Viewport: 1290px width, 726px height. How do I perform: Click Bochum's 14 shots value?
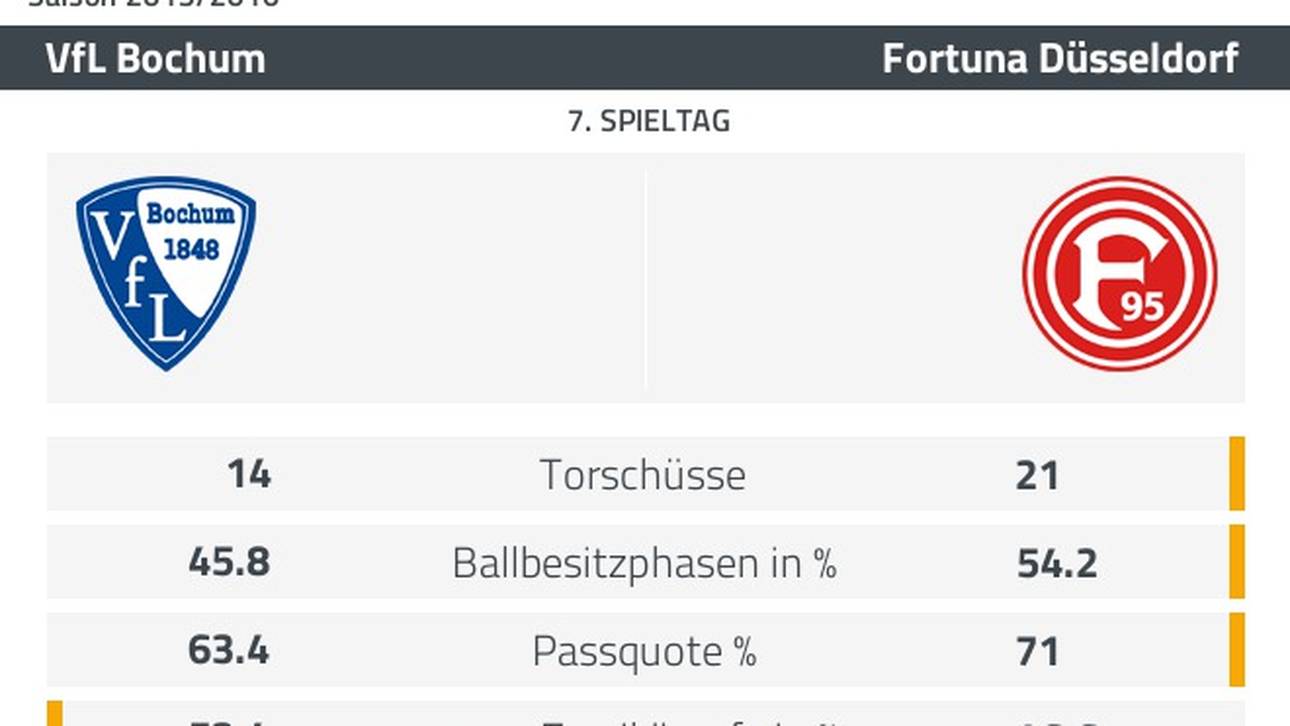click(249, 474)
